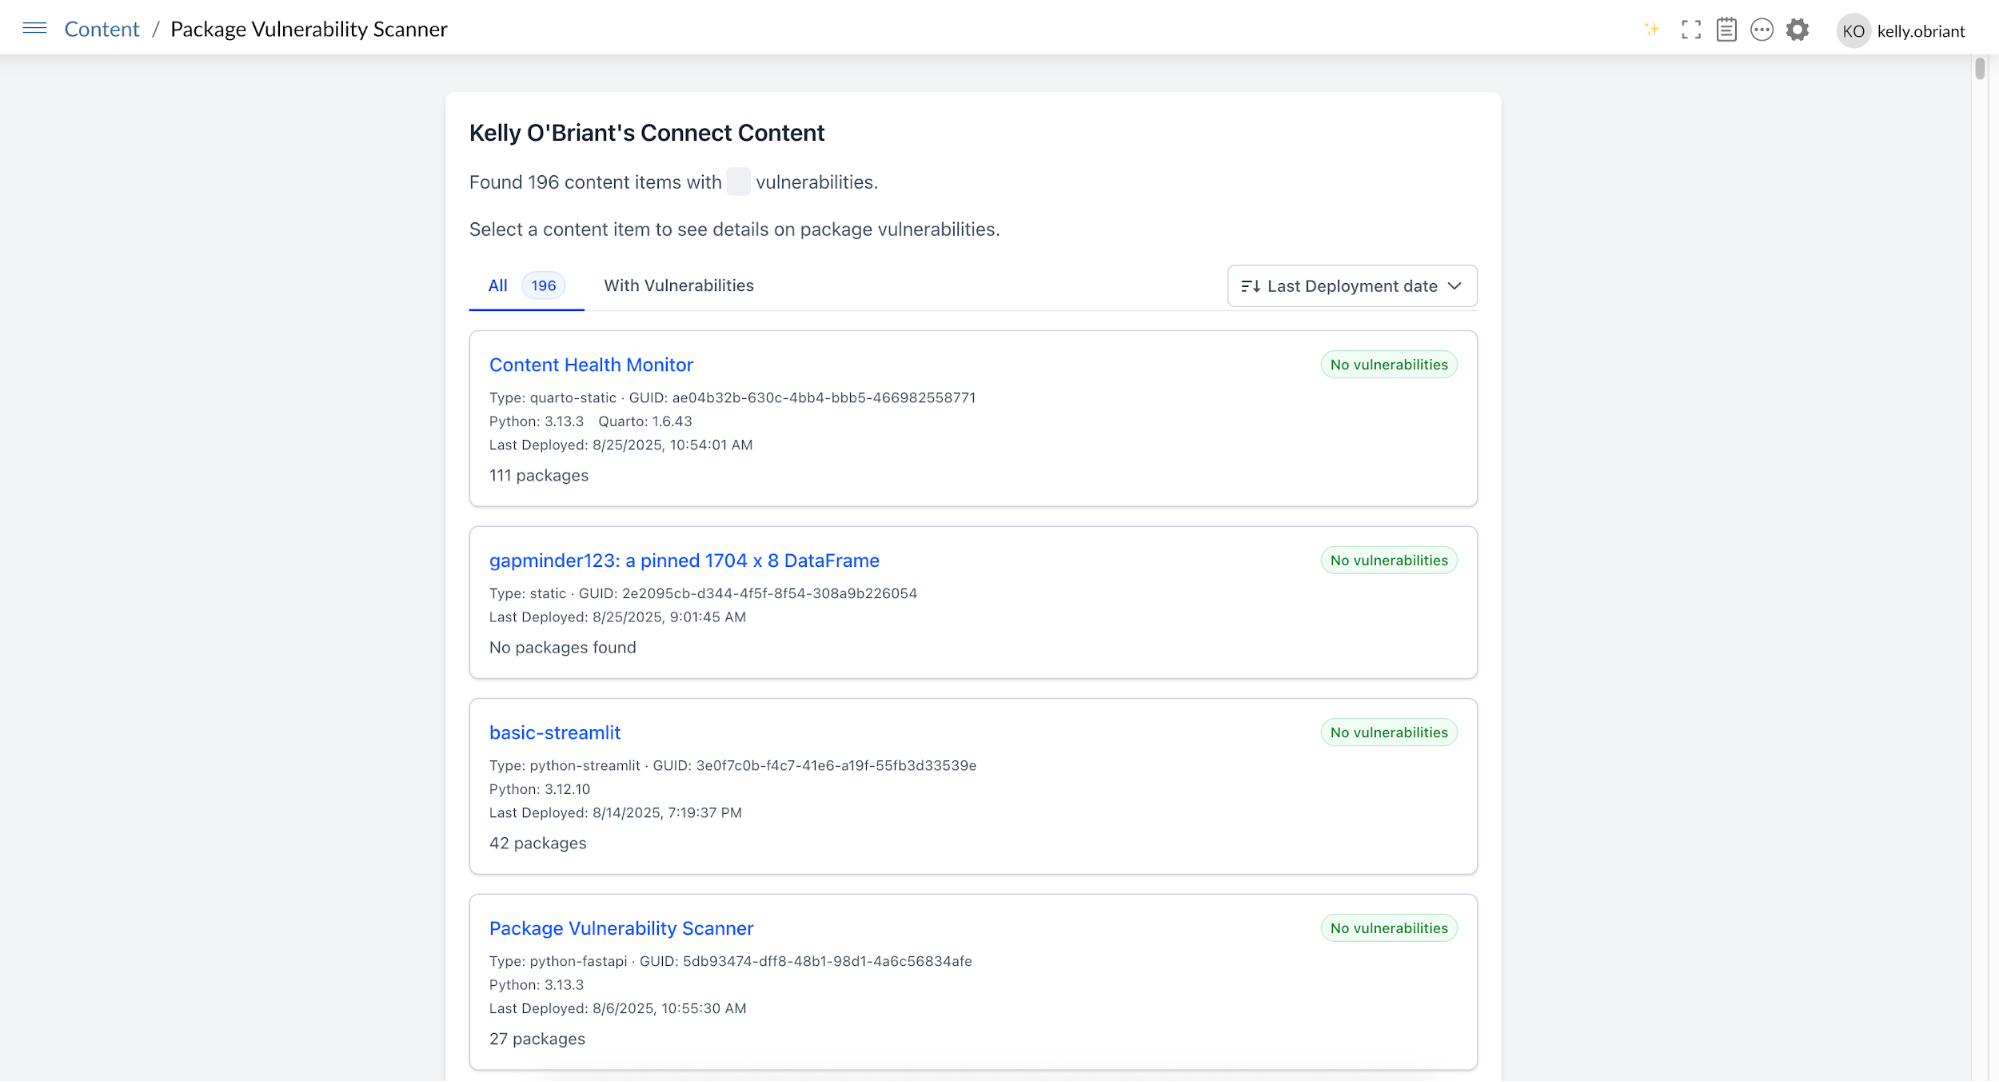1999x1082 pixels.
Task: Open content settings gear icon
Action: 1798,30
